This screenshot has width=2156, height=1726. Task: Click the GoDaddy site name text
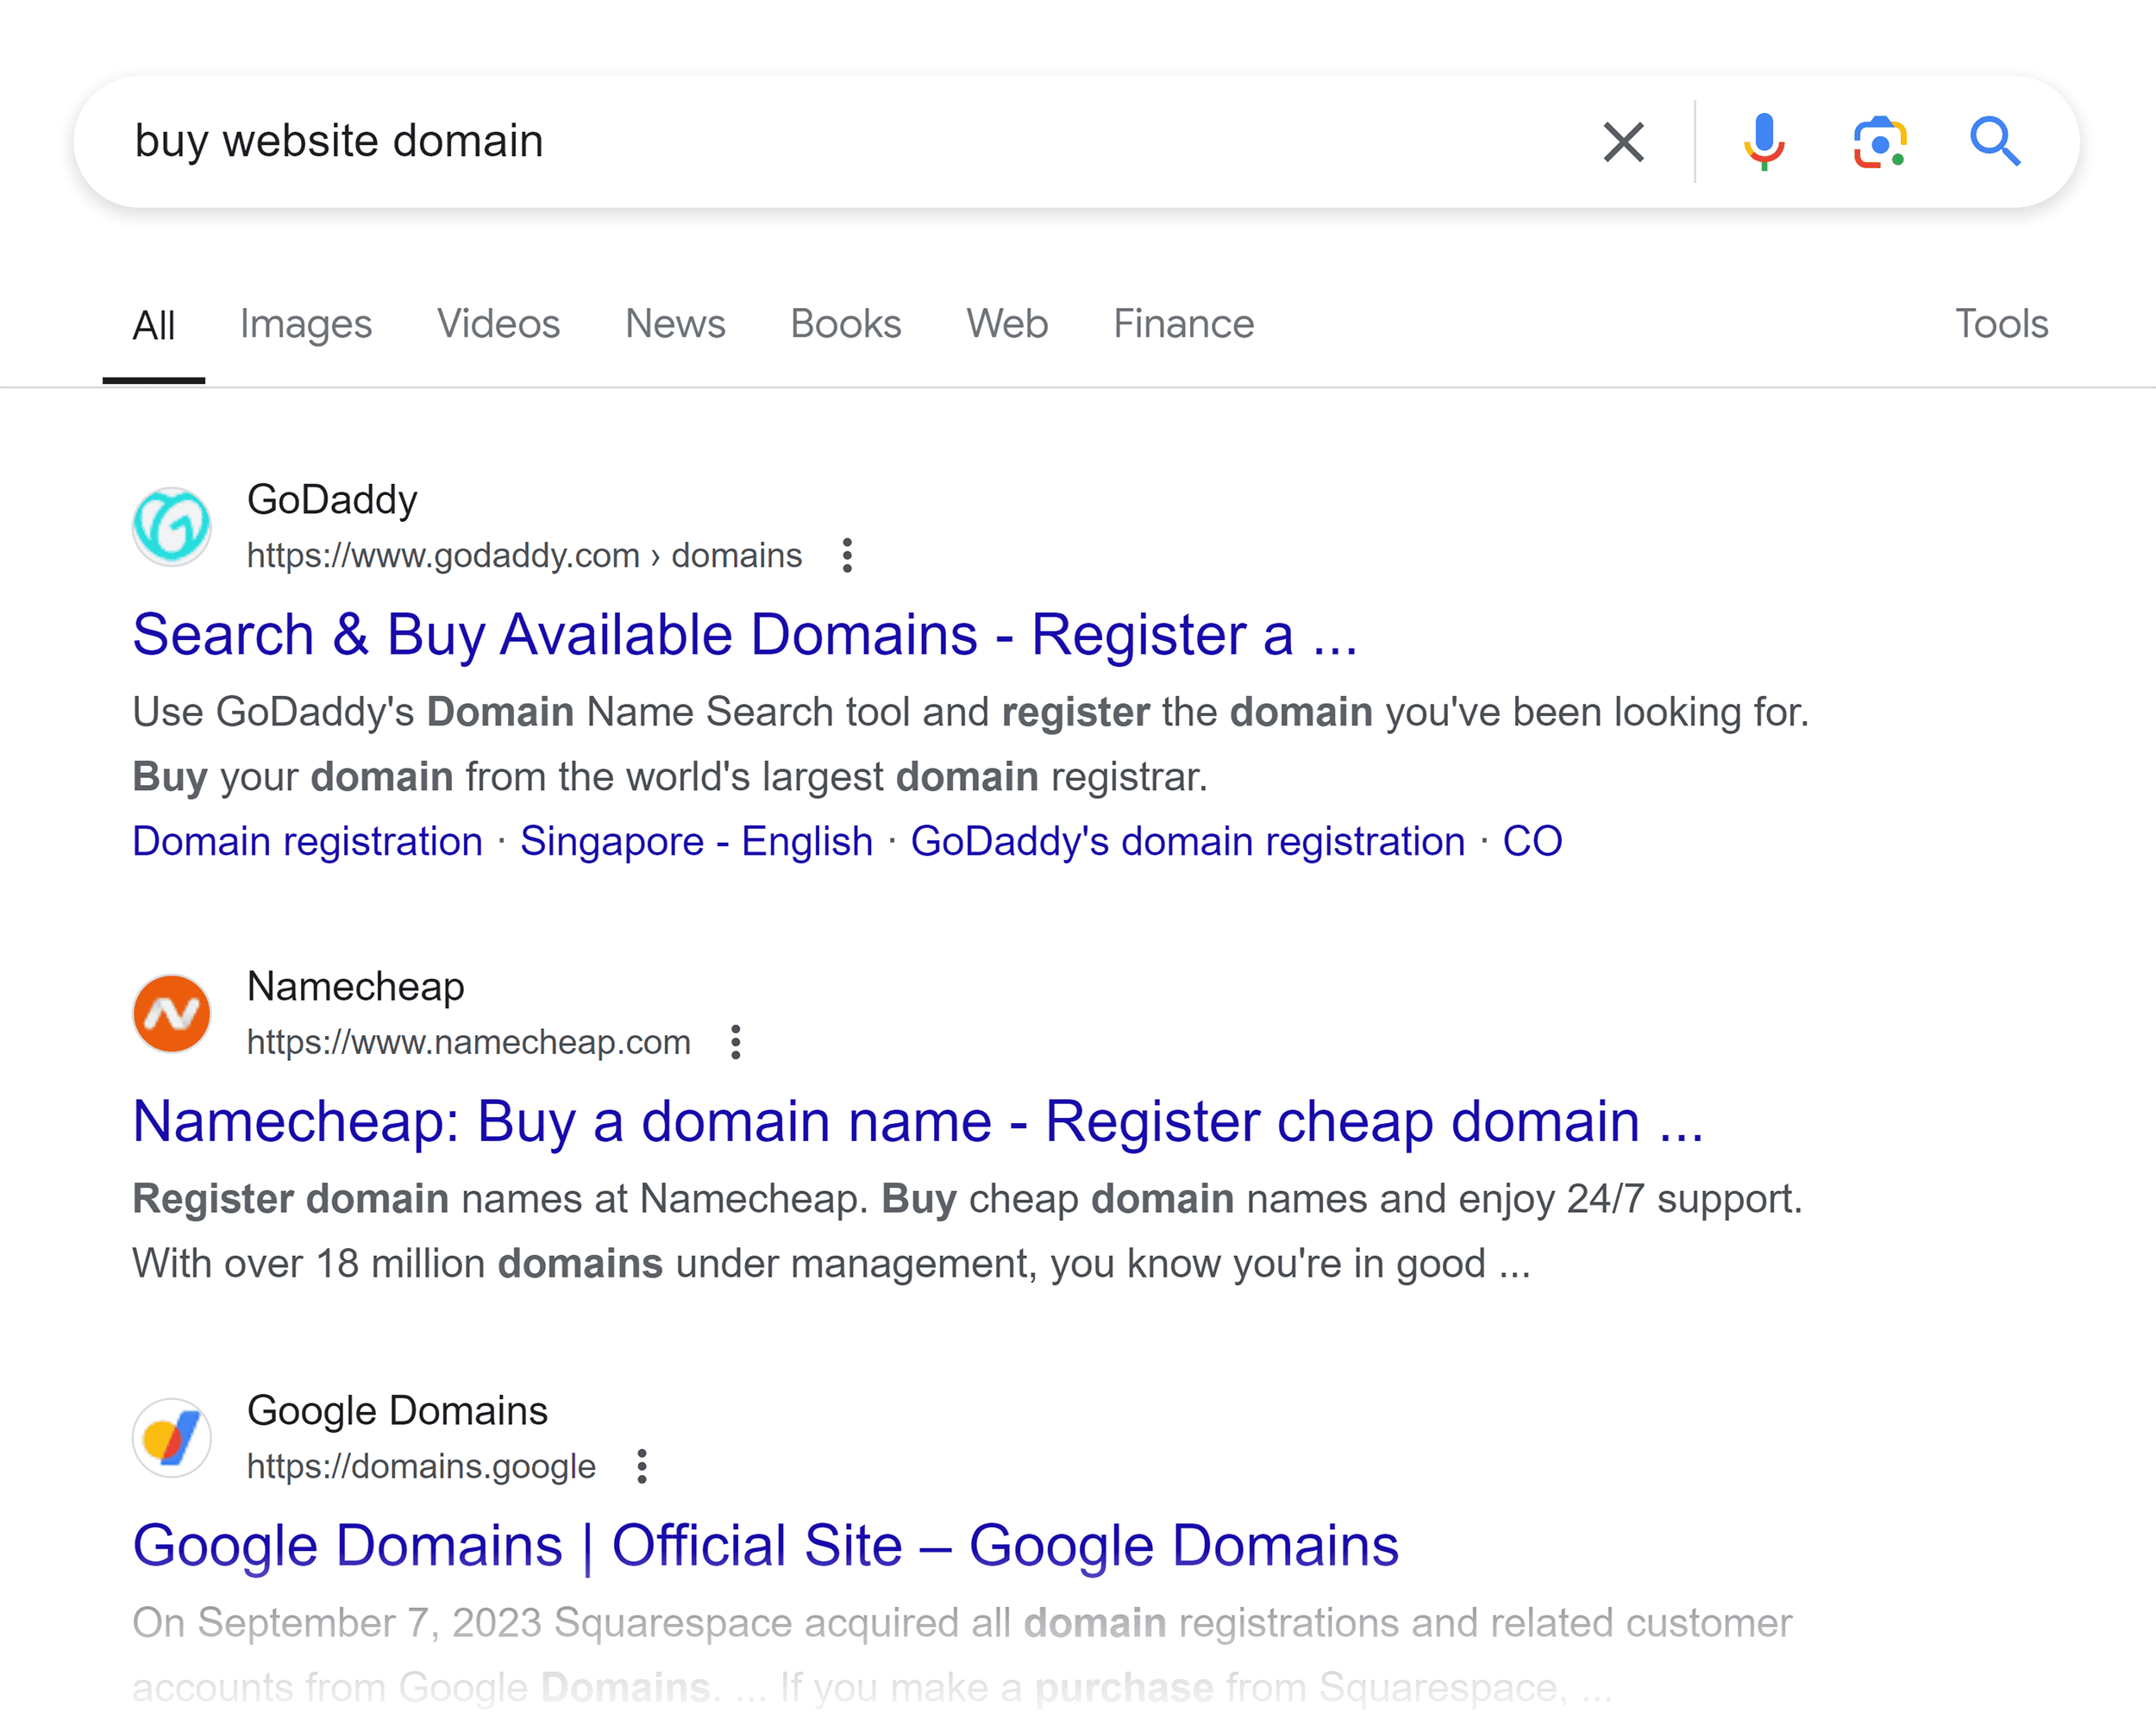[332, 500]
